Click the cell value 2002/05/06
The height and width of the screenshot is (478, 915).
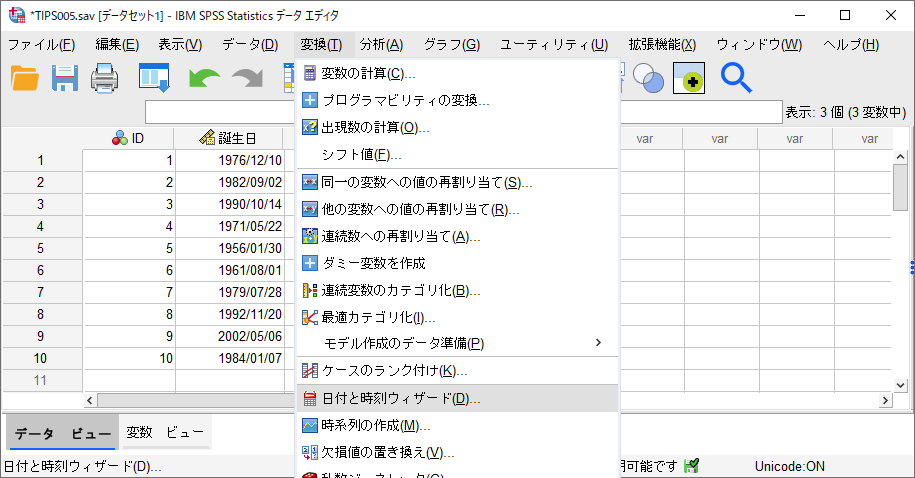[x=230, y=336]
